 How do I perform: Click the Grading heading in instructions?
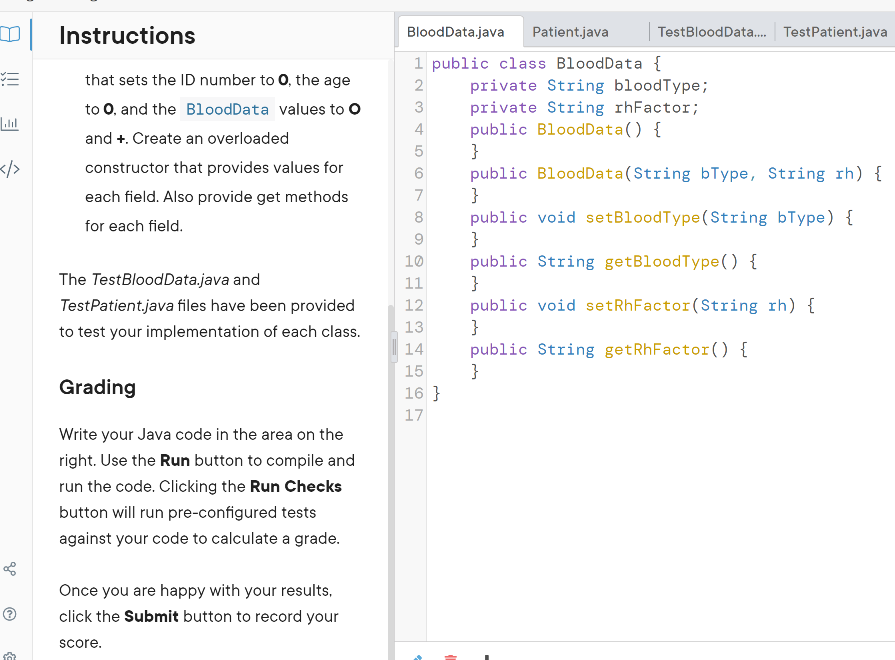[x=97, y=387]
